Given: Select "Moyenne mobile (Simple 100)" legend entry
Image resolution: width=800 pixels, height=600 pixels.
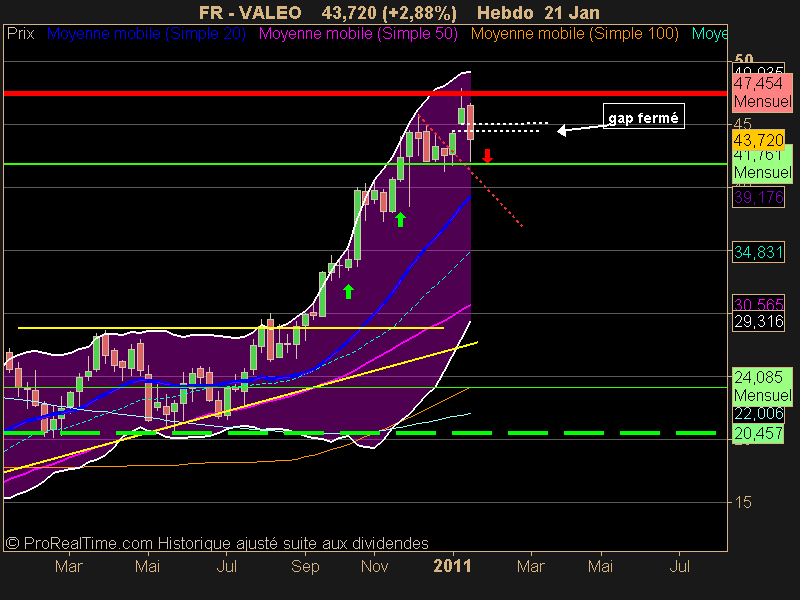Looking at the screenshot, I should pyautogui.click(x=574, y=34).
